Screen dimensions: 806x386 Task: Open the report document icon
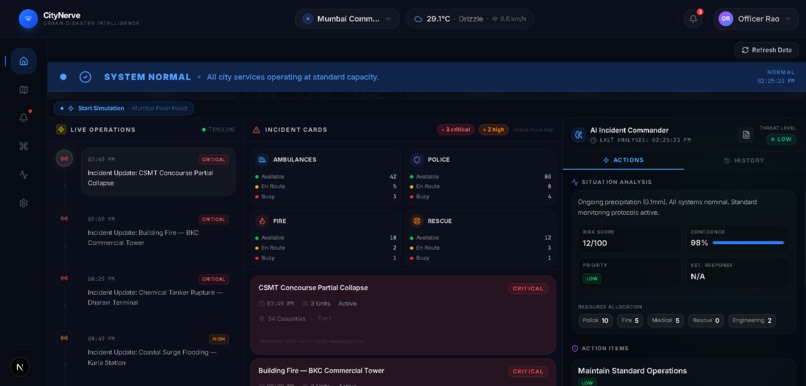(746, 135)
